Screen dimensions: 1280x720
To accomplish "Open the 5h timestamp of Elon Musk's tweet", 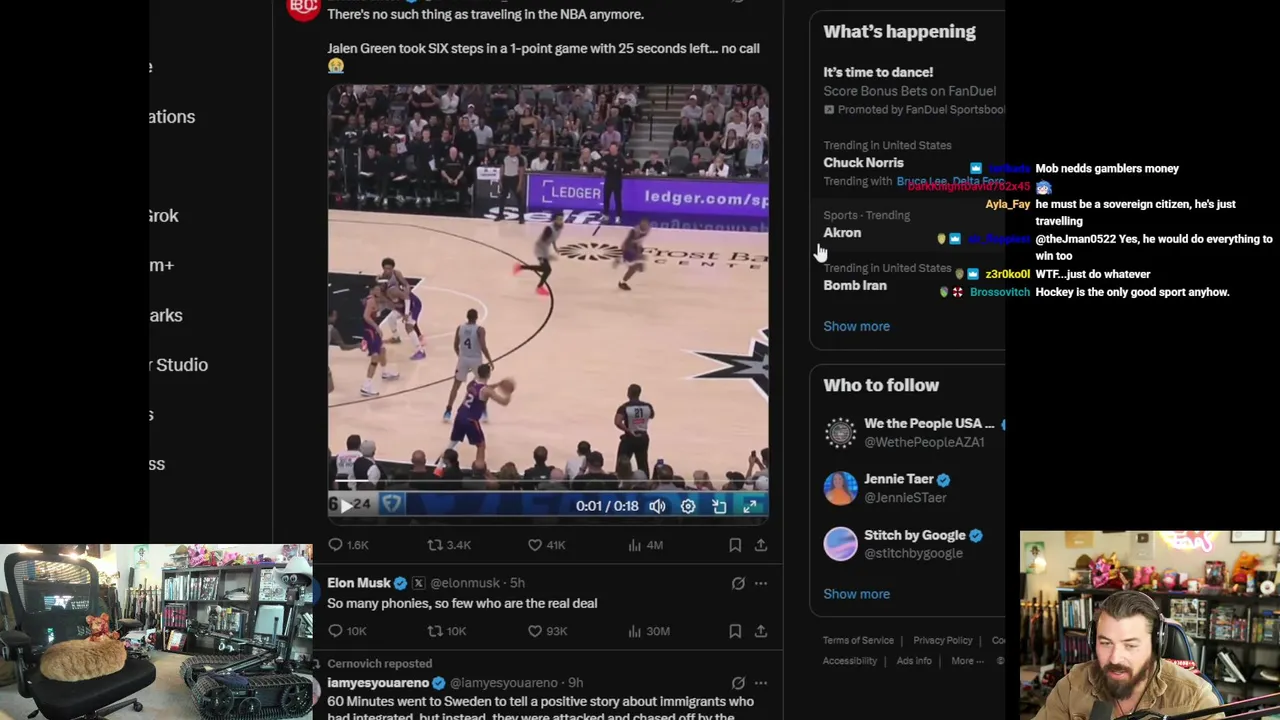I will [517, 583].
